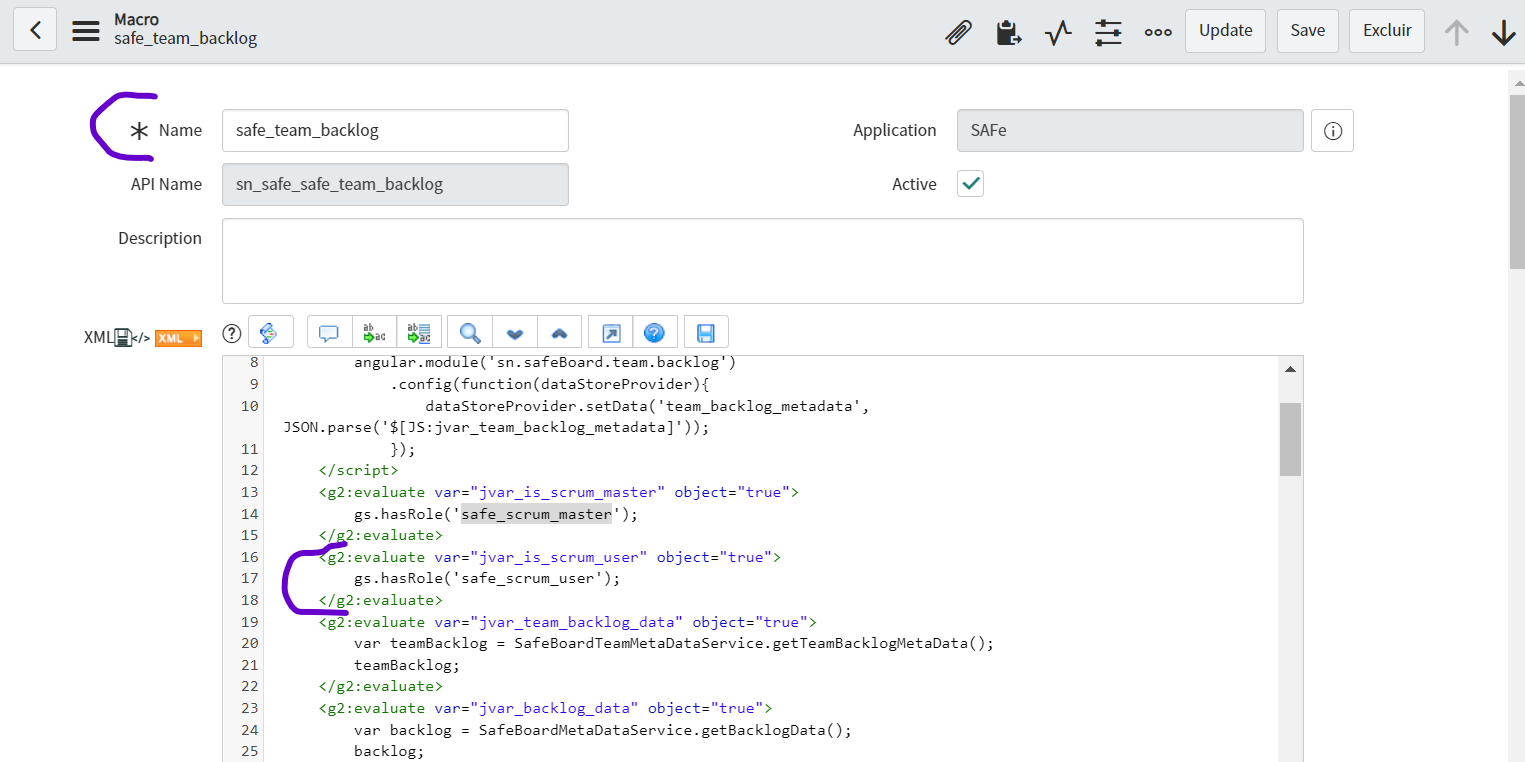Click the Replace icon in editor toolbar
This screenshot has height=762, width=1525.
[x=374, y=332]
